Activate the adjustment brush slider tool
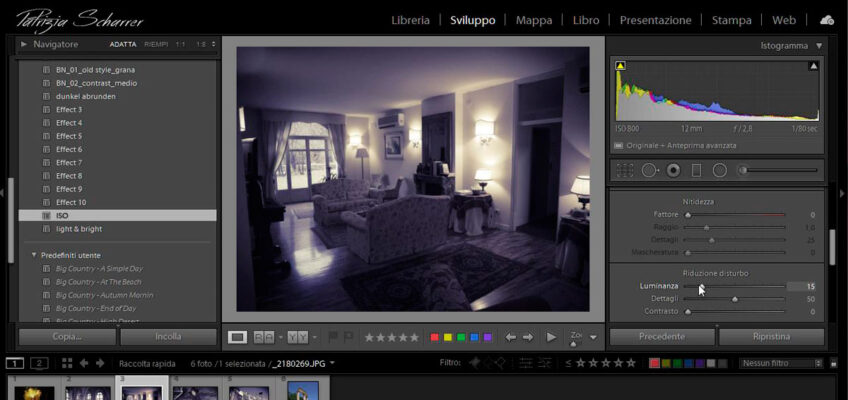848x400 pixels. tap(778, 170)
